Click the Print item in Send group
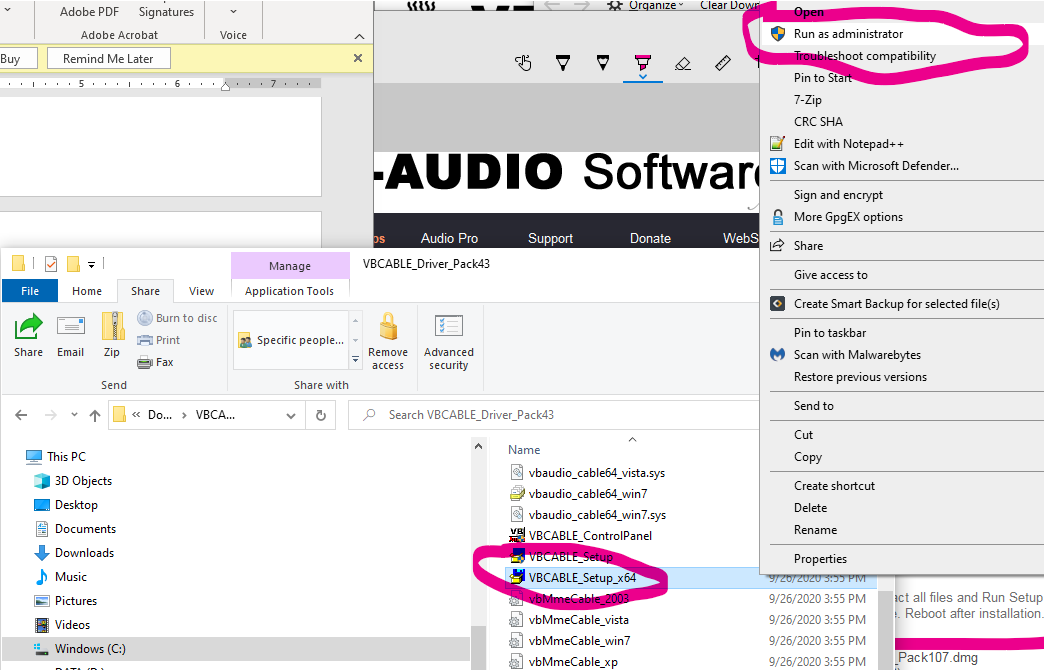The width and height of the screenshot is (1044, 670). (x=158, y=340)
